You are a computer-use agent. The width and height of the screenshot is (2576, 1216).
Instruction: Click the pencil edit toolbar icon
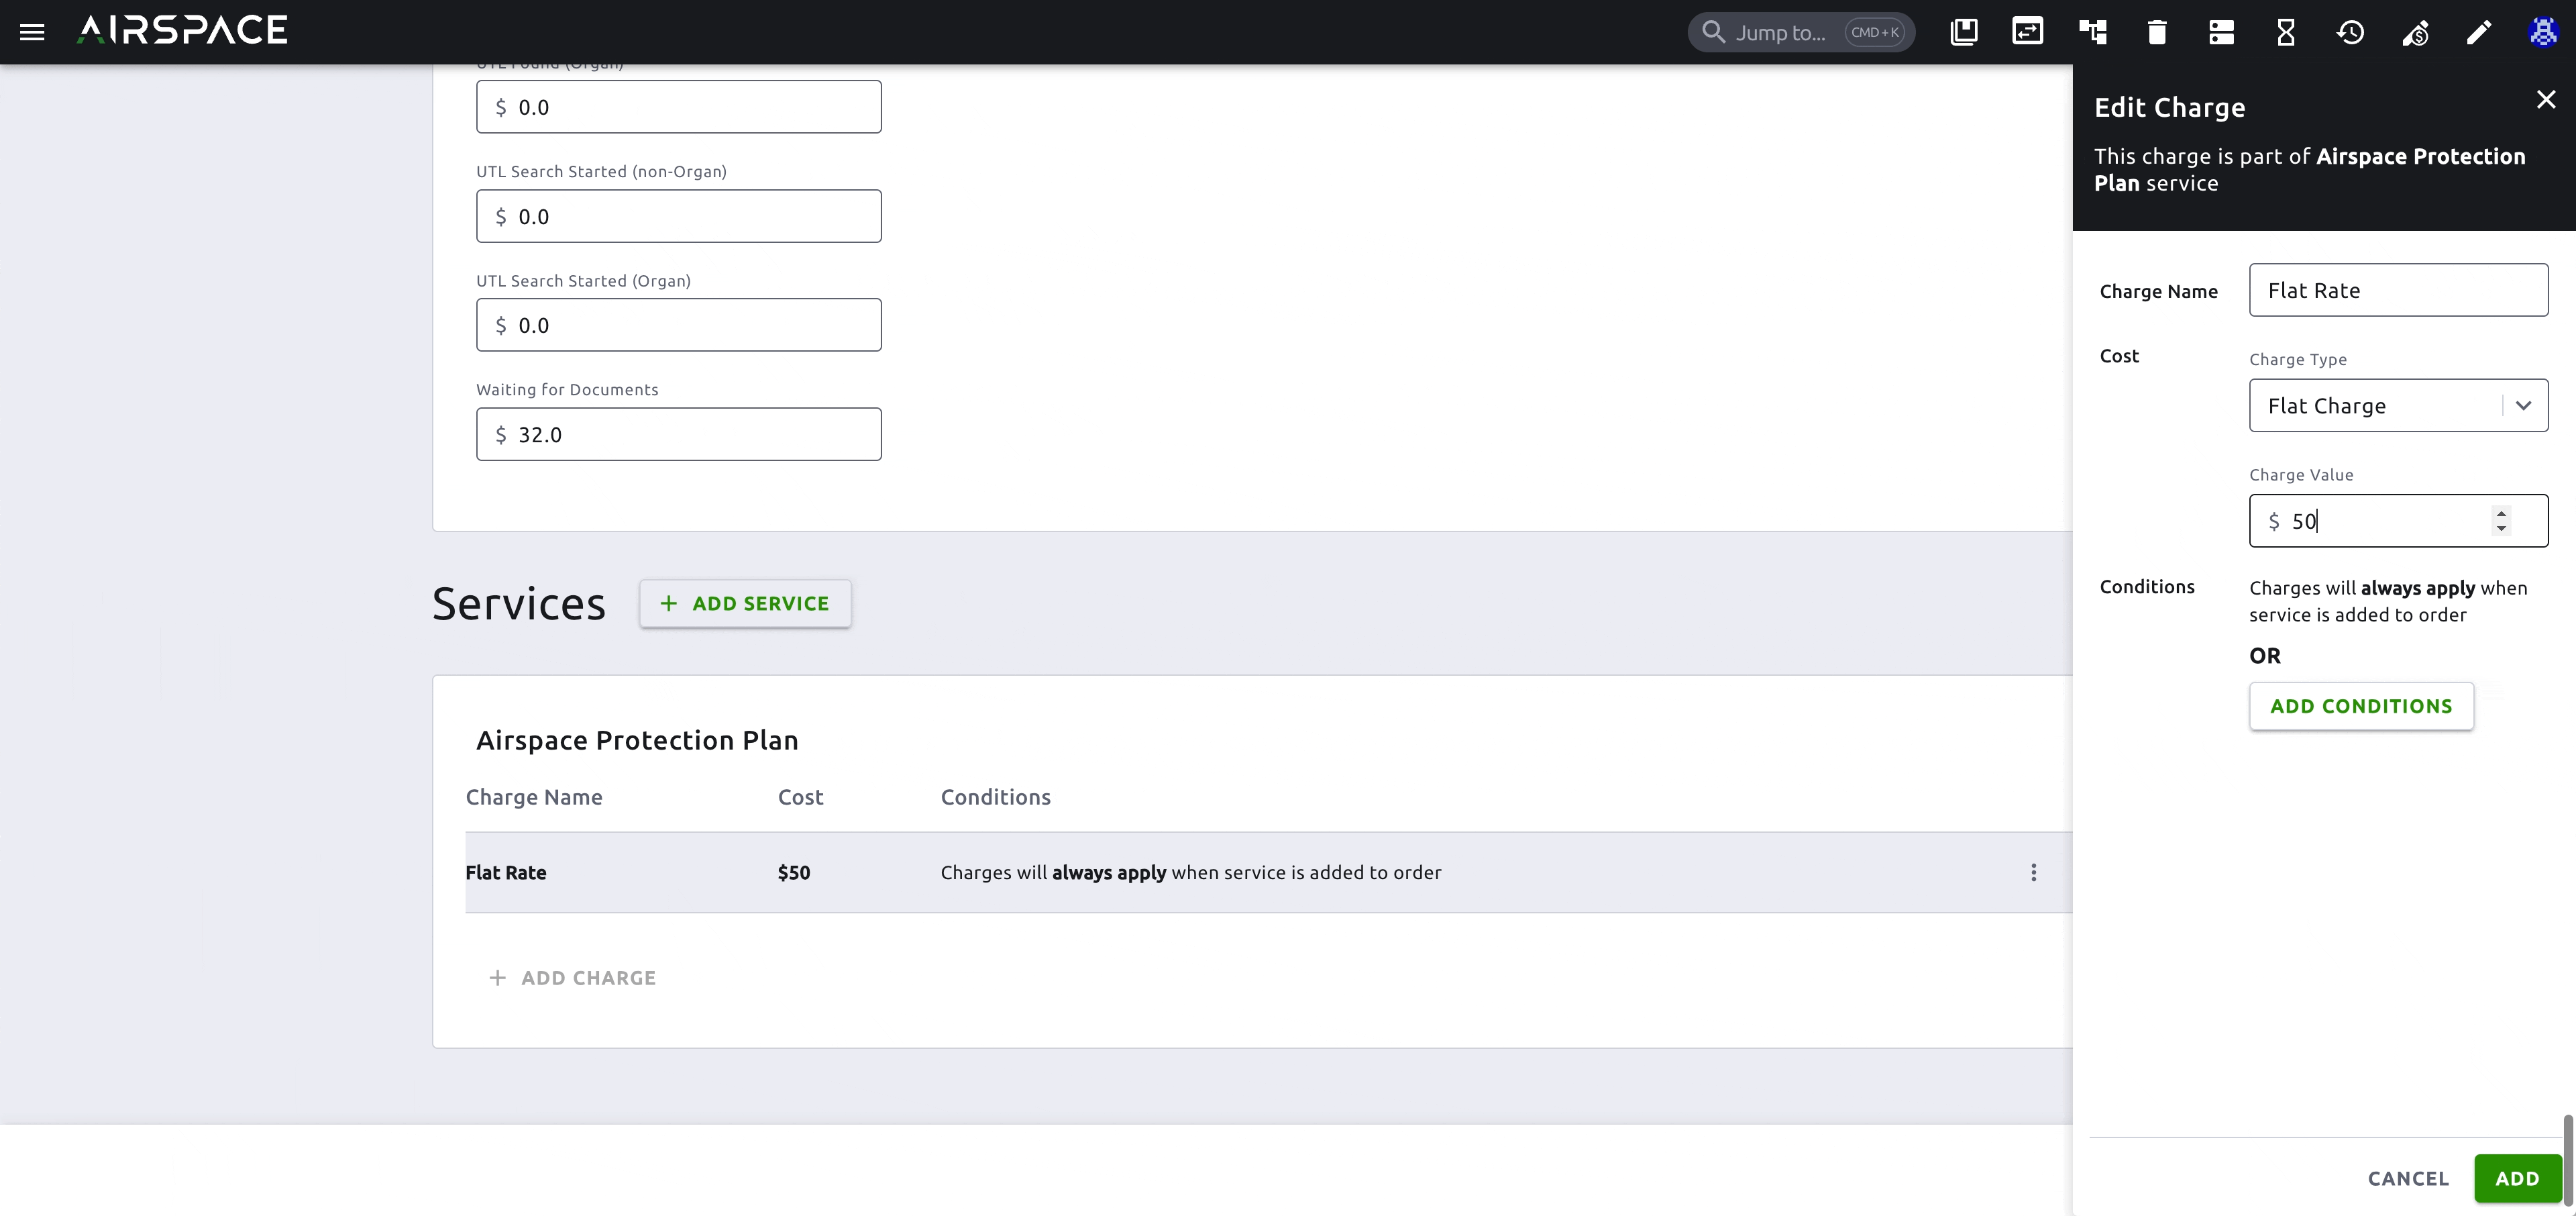(2479, 32)
